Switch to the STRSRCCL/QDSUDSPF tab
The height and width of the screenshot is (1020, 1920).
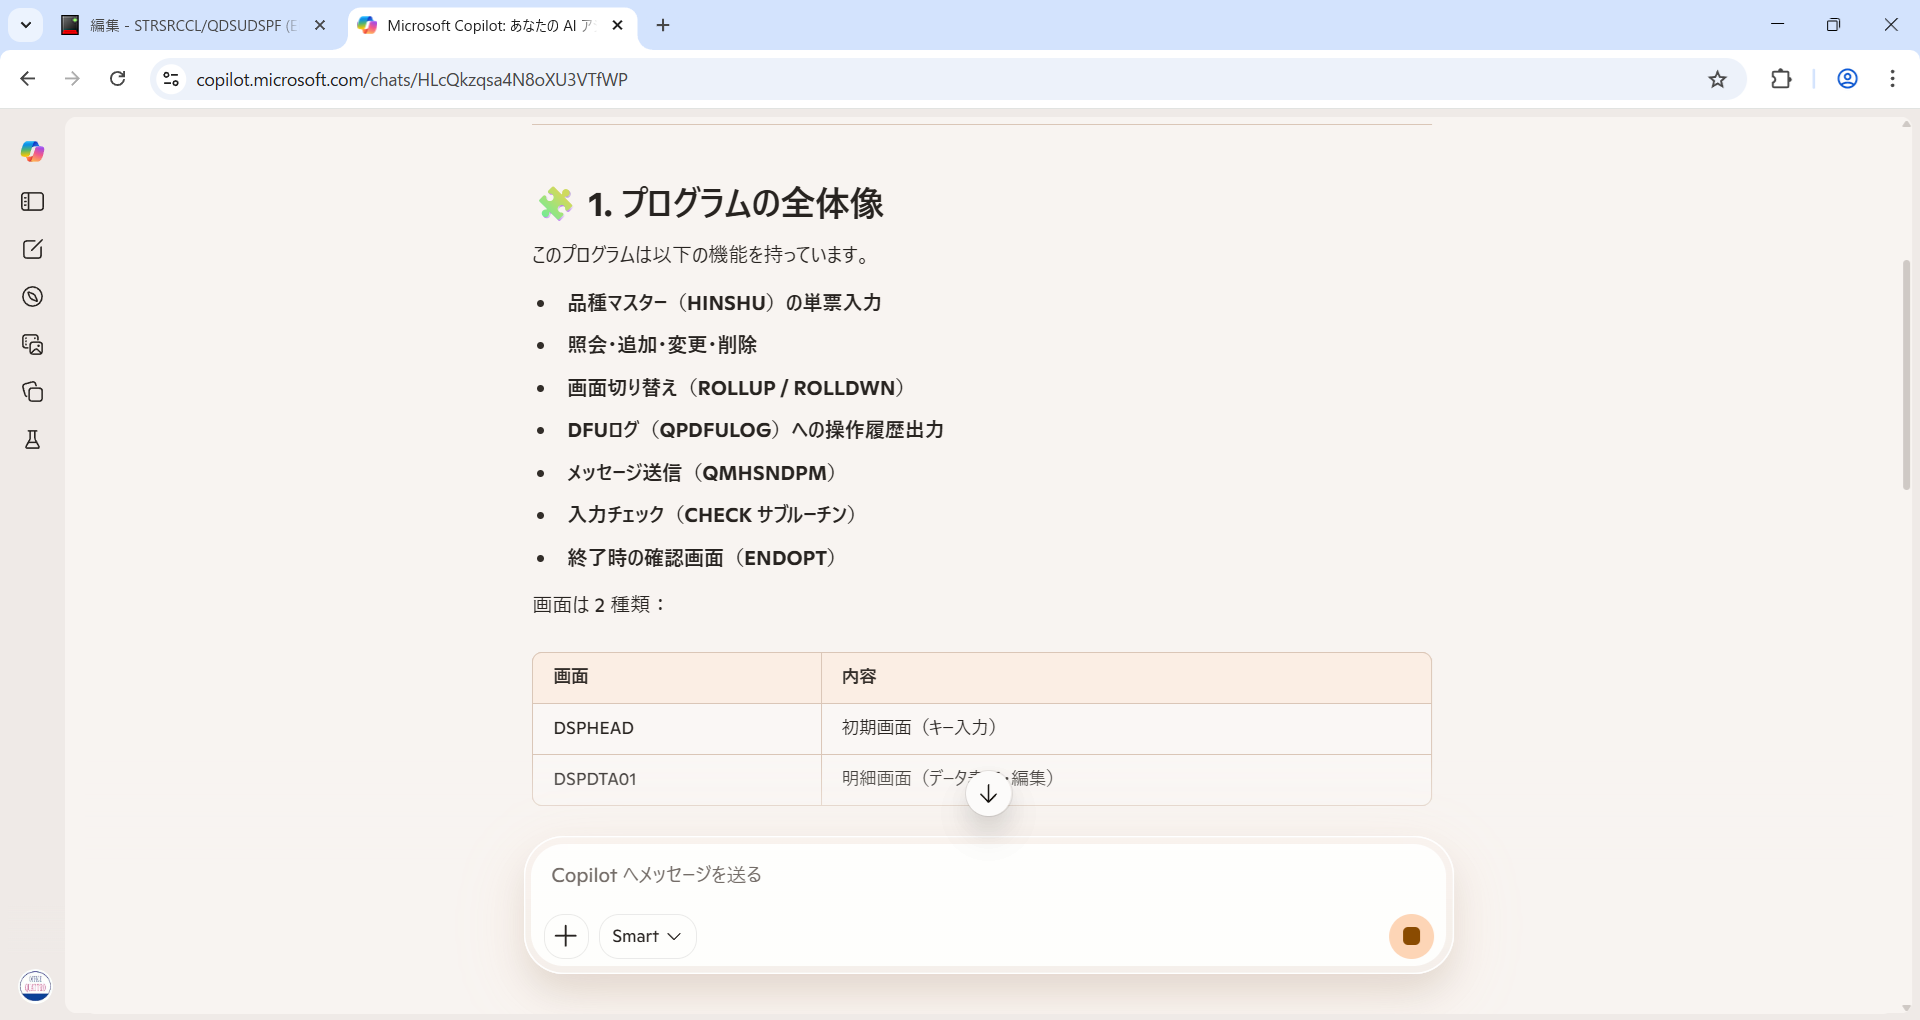pyautogui.click(x=190, y=26)
